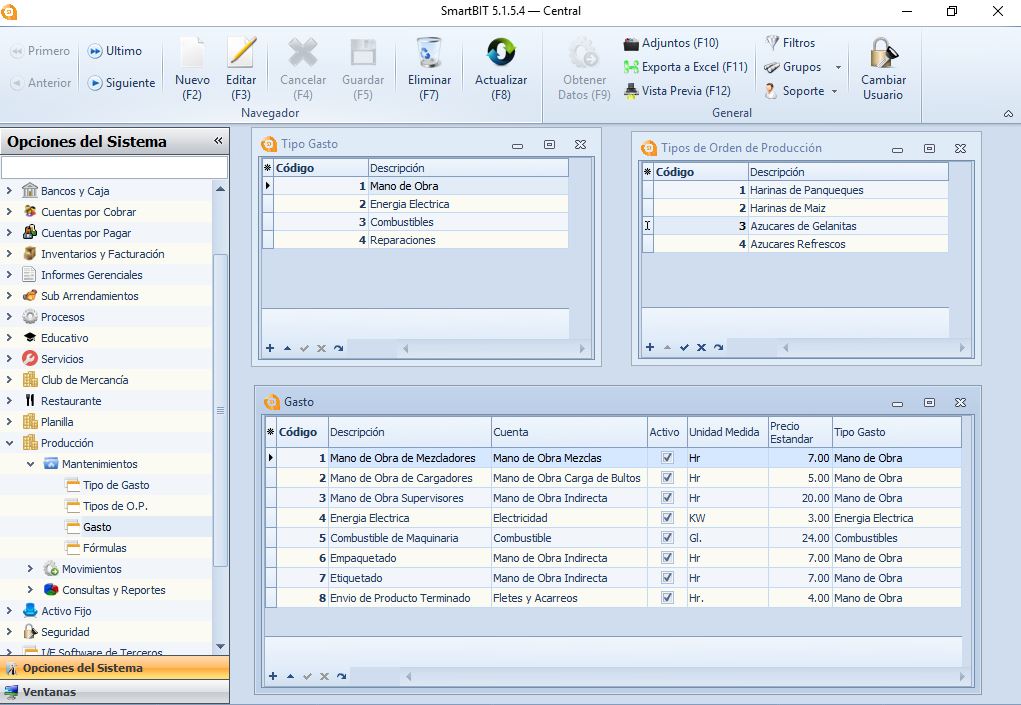Click the Cambiar Usuario padlock icon
Image resolution: width=1021 pixels, height=705 pixels.
[883, 53]
